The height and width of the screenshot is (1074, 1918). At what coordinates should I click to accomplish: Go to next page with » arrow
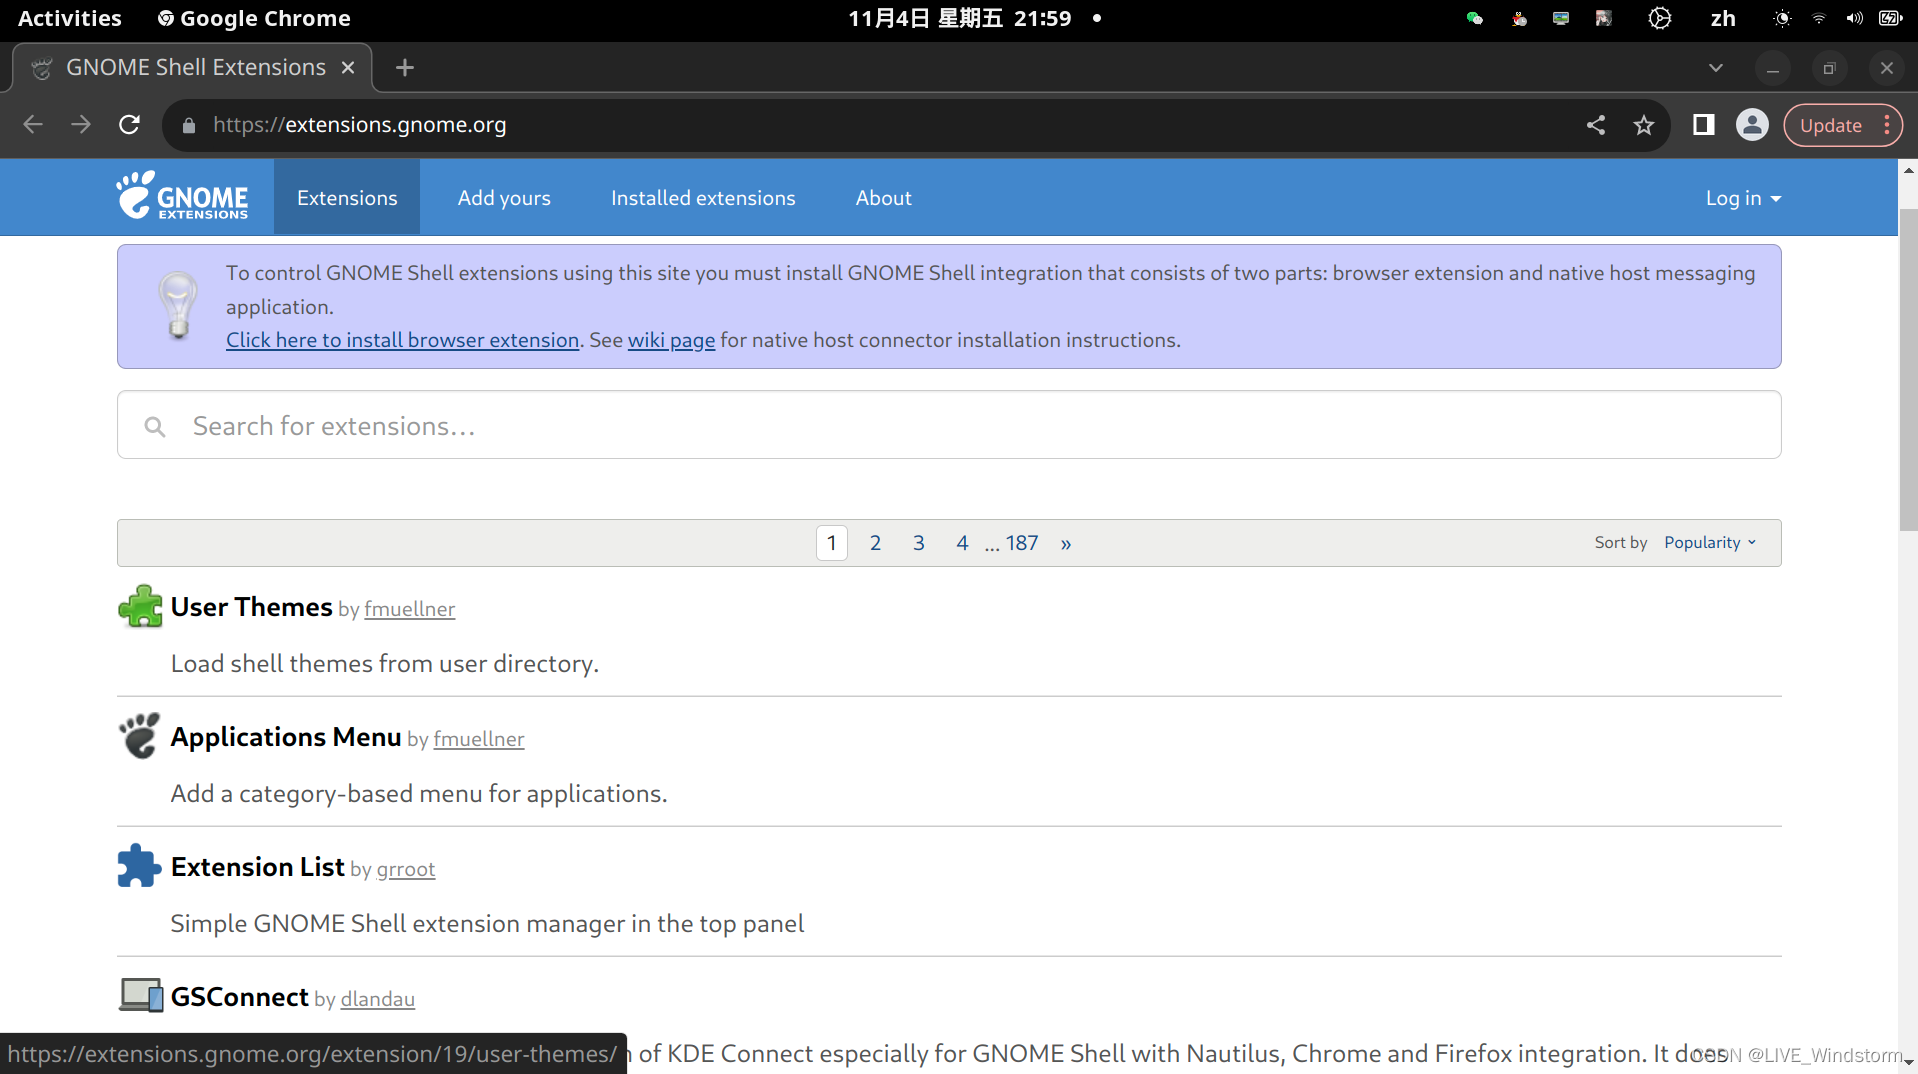tap(1066, 544)
